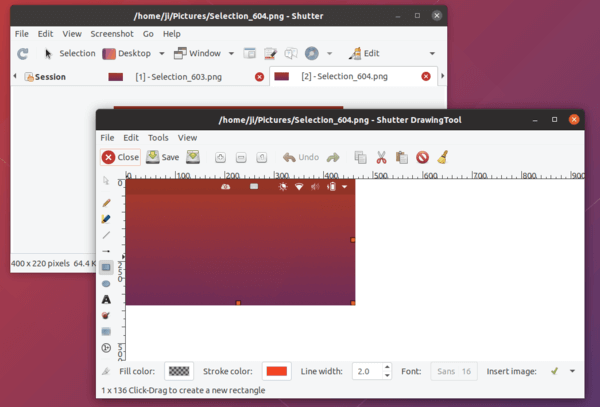Click the Undo button
This screenshot has height=407, width=600.
click(x=301, y=157)
